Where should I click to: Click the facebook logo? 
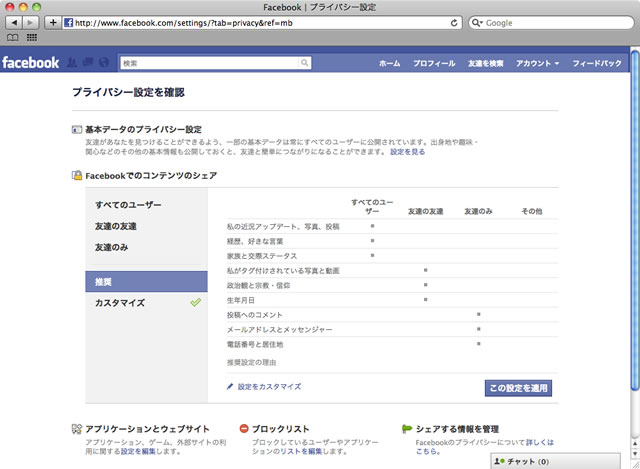[x=31, y=63]
